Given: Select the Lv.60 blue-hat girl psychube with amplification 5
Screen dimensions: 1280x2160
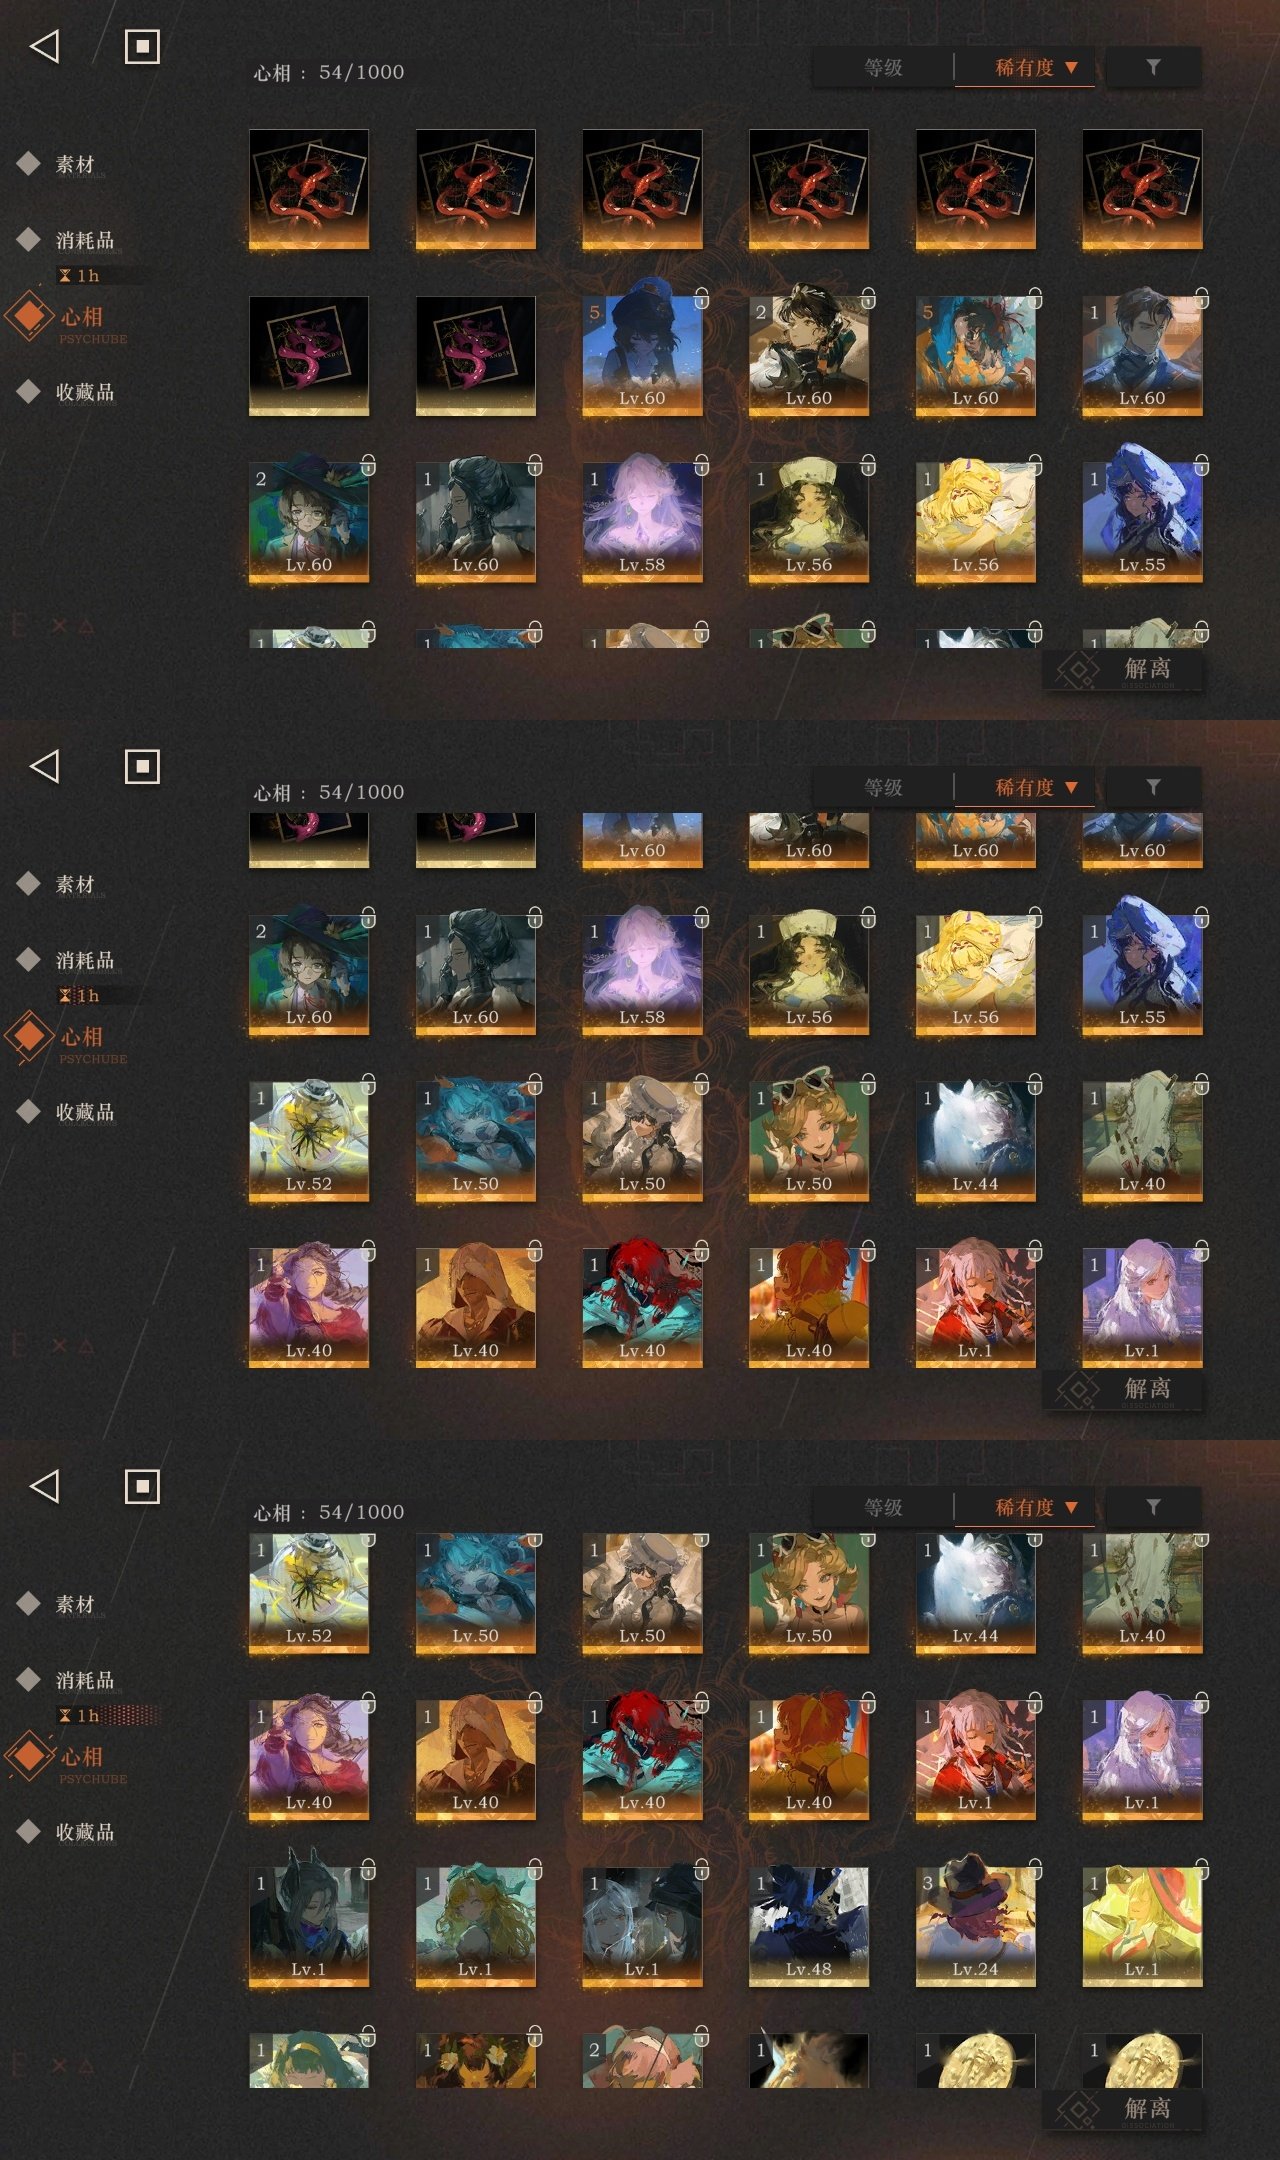Looking at the screenshot, I should pyautogui.click(x=642, y=355).
